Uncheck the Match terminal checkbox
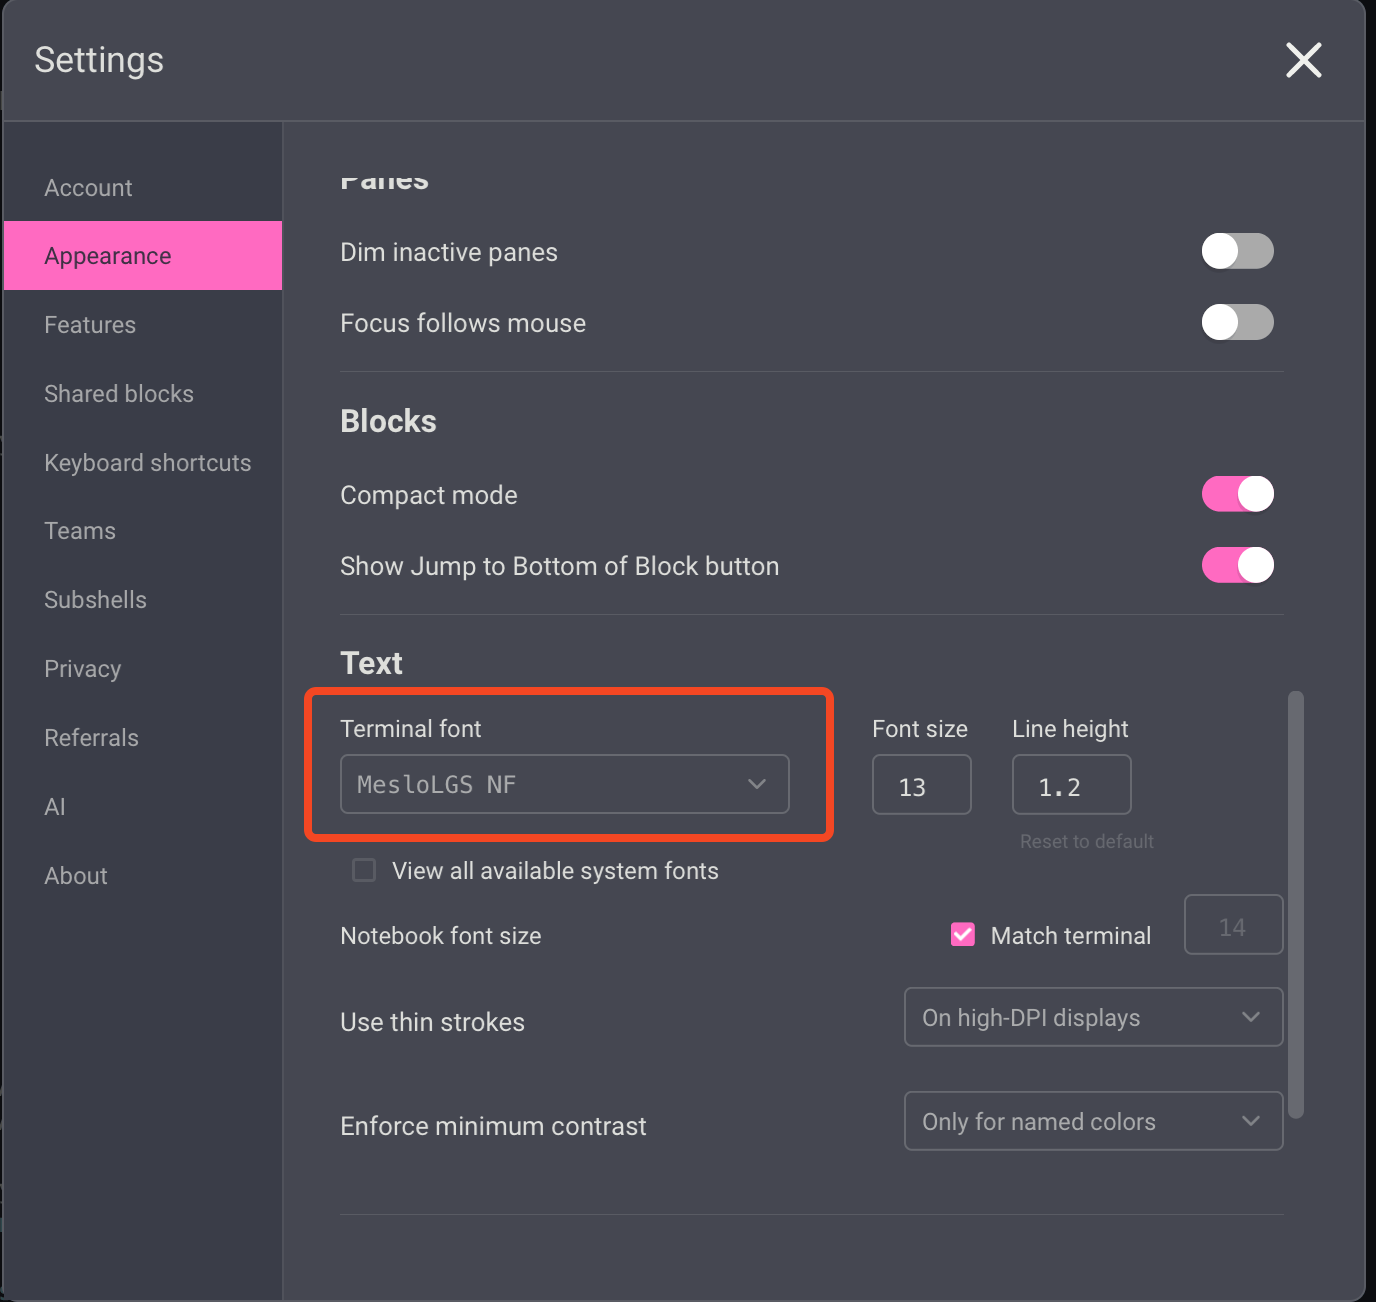Screen dimensions: 1376x1302 coord(962,934)
